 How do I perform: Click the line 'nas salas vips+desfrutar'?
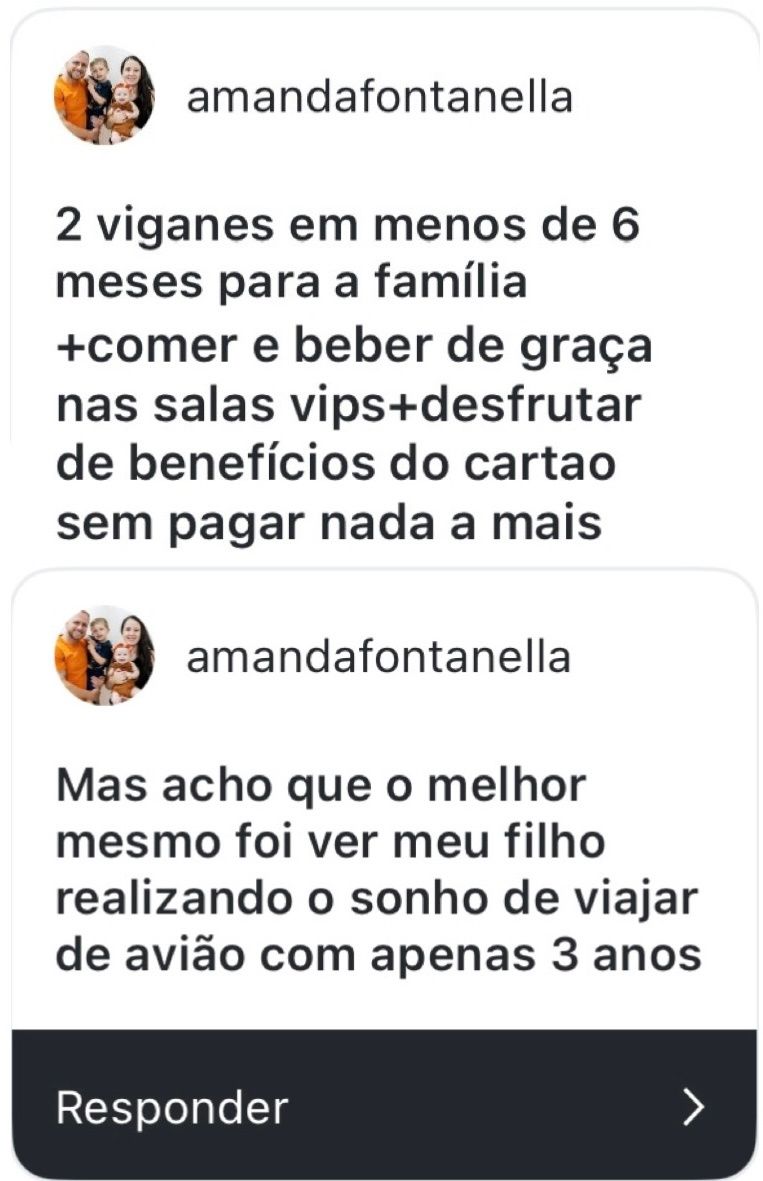tap(349, 404)
